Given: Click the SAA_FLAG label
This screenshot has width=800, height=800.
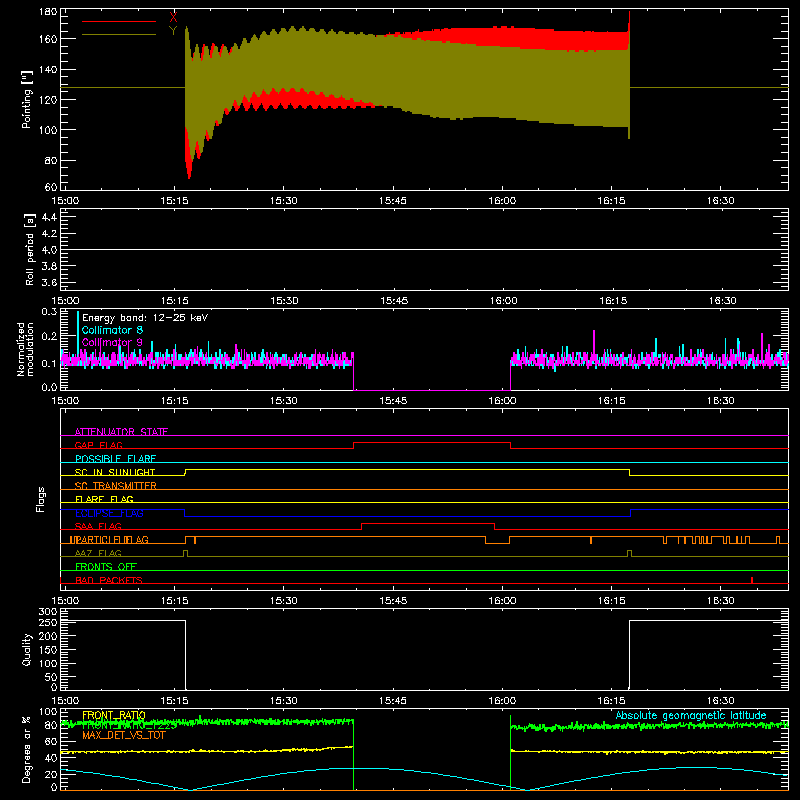Looking at the screenshot, I should click(98, 526).
